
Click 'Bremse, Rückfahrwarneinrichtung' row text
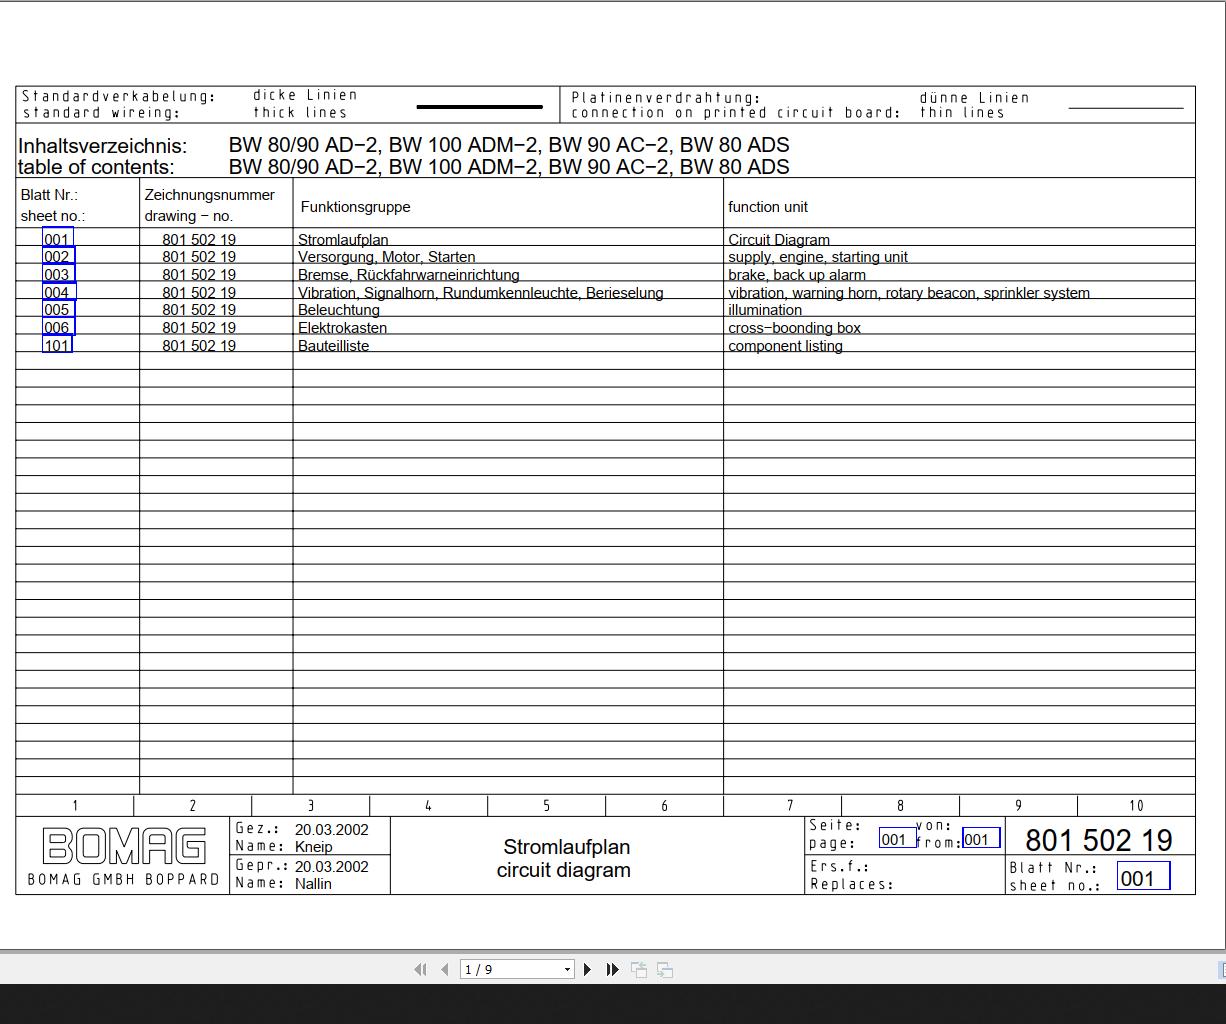coord(408,275)
